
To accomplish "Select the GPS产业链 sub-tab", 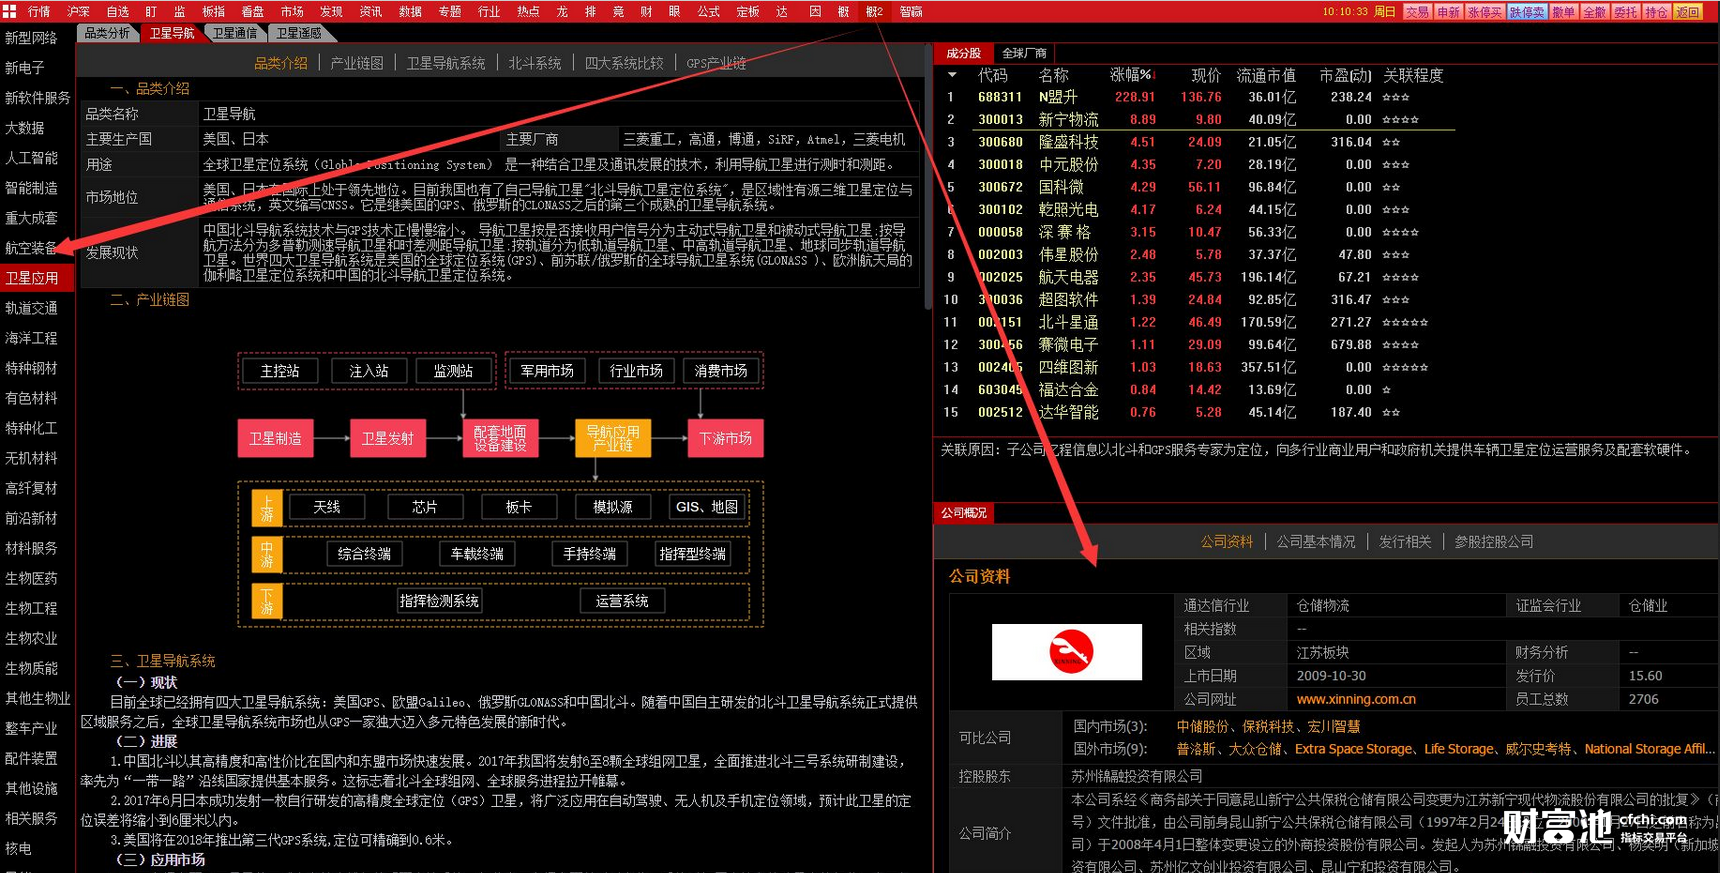I will (716, 63).
